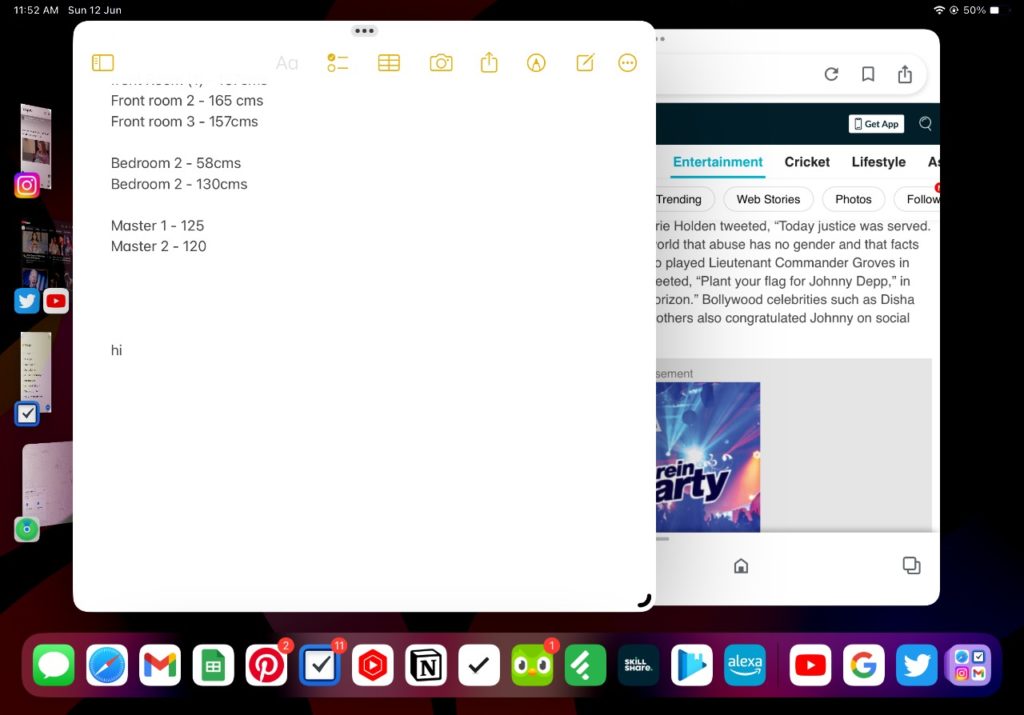
Task: Open Alexa from the Dock
Action: click(x=745, y=665)
